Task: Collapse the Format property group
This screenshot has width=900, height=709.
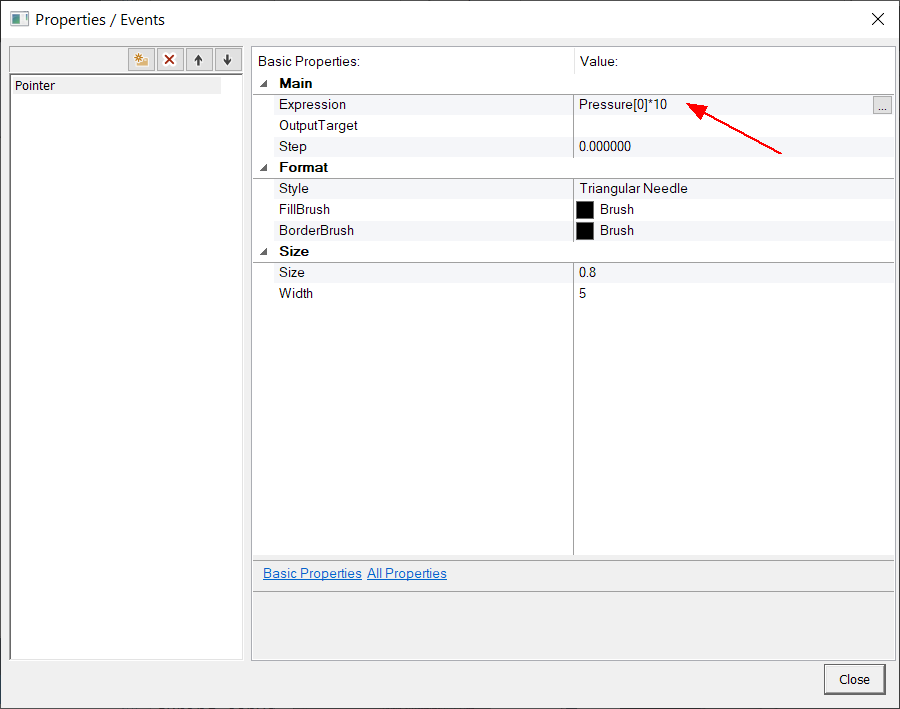Action: click(264, 168)
